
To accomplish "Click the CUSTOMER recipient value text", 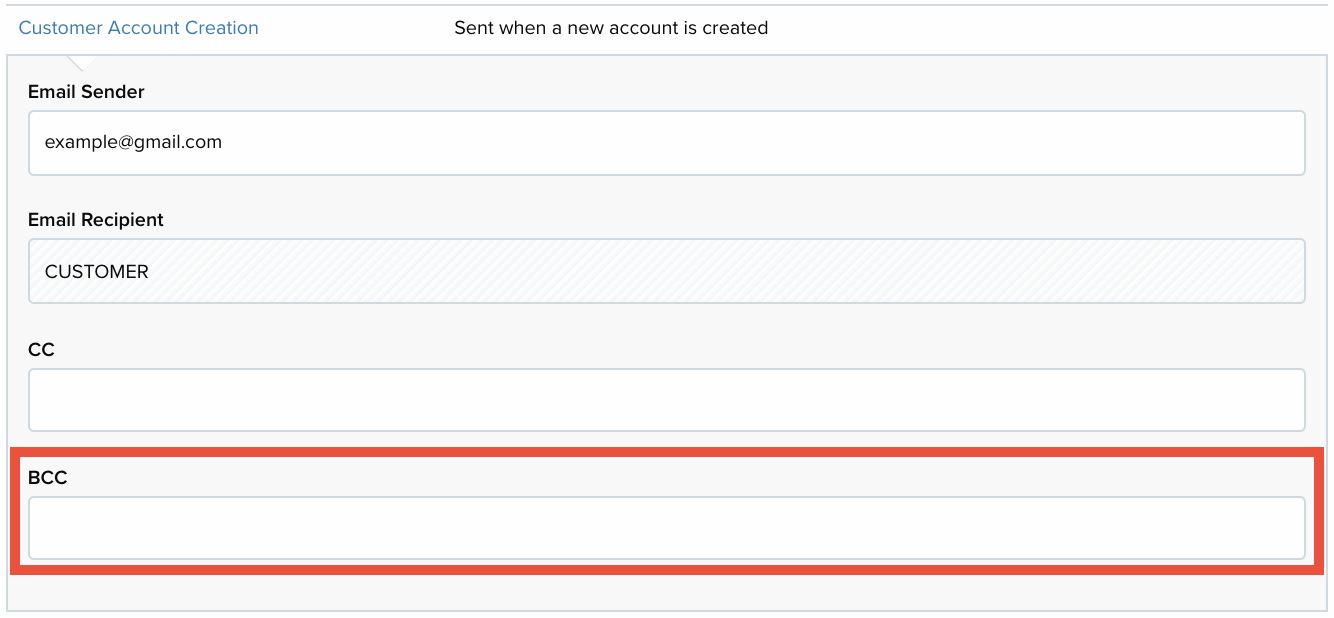I will point(97,271).
